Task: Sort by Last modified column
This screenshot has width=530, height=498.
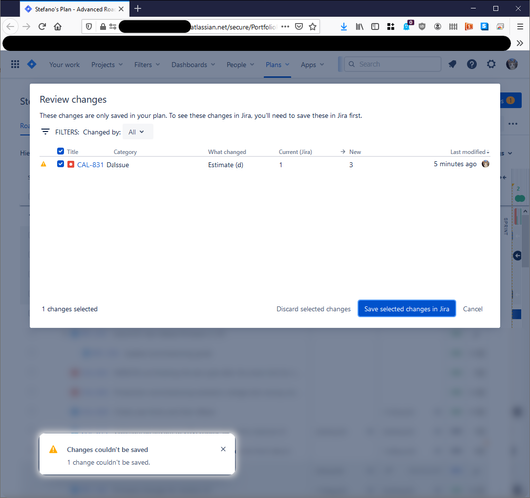Action: point(469,152)
